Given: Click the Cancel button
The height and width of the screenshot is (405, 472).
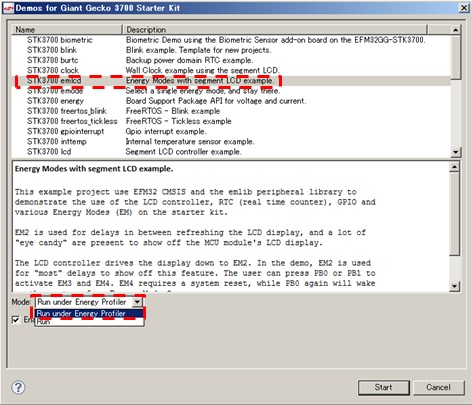Looking at the screenshot, I should click(439, 387).
